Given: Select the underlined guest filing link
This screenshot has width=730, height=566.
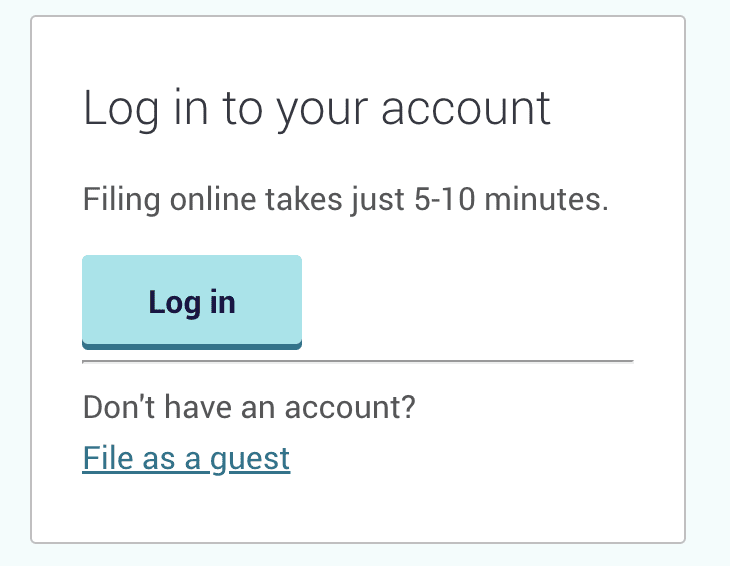Looking at the screenshot, I should [x=186, y=458].
